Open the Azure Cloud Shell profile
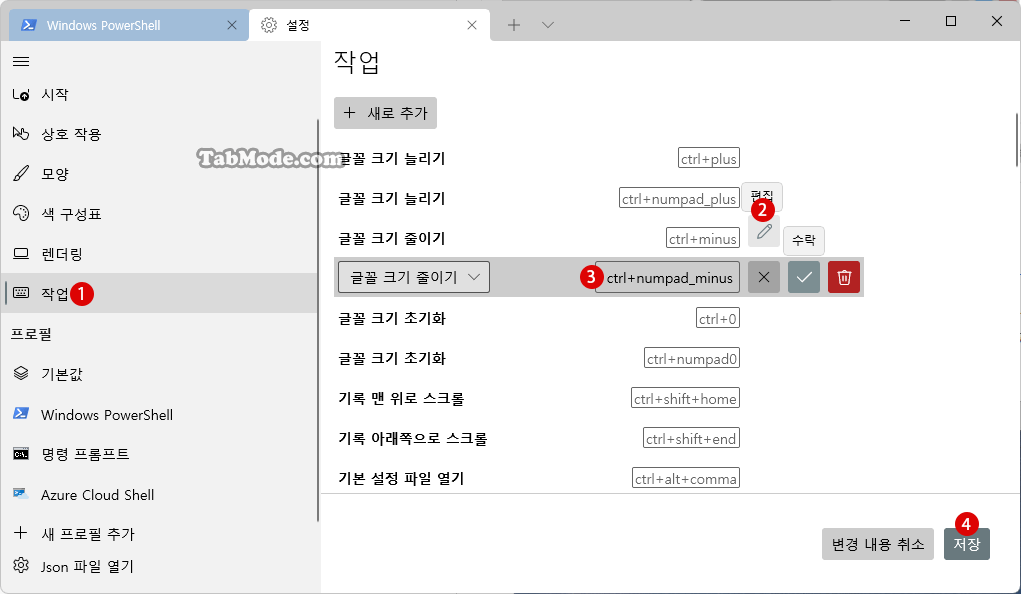1021x594 pixels. (160, 494)
